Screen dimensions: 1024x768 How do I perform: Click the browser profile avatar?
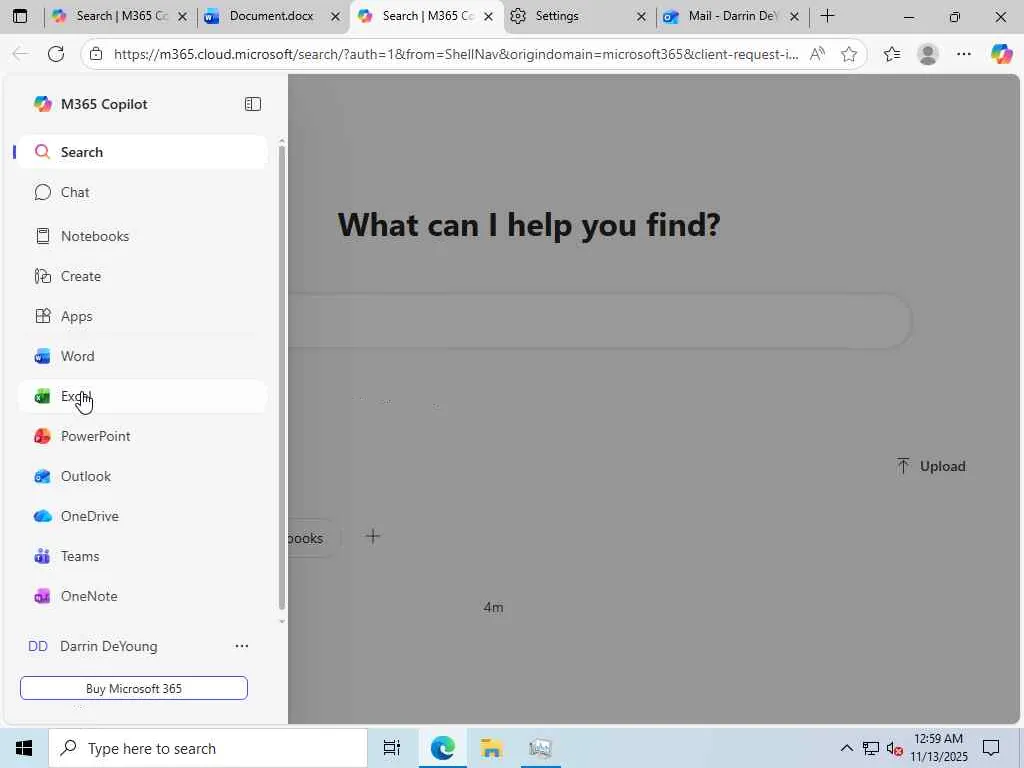(928, 54)
